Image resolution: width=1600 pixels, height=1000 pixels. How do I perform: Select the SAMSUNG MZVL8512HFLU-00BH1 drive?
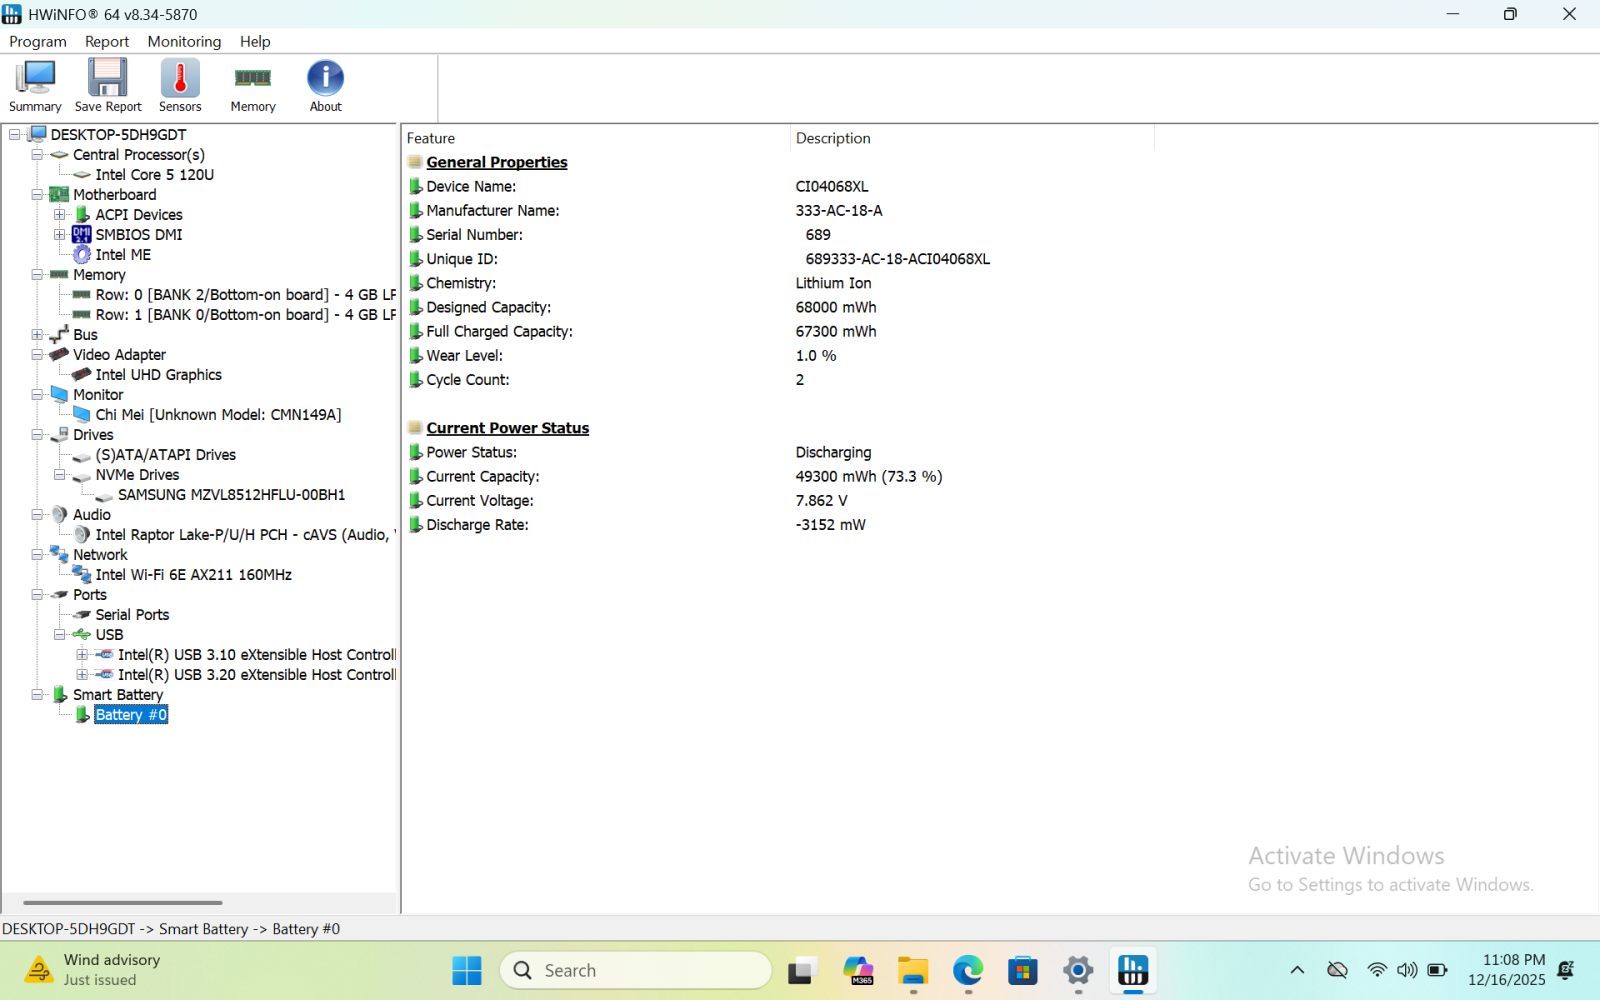coord(231,495)
